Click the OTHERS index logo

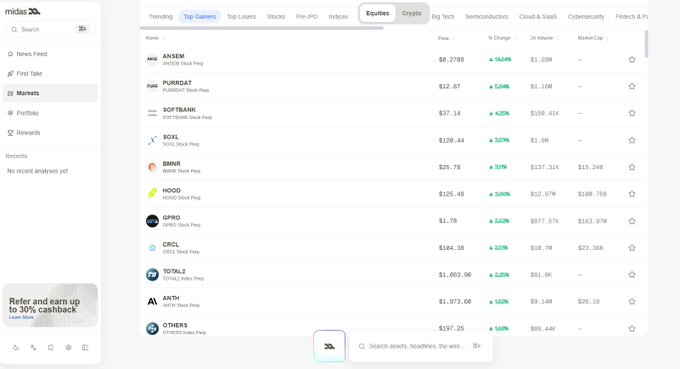pos(152,328)
